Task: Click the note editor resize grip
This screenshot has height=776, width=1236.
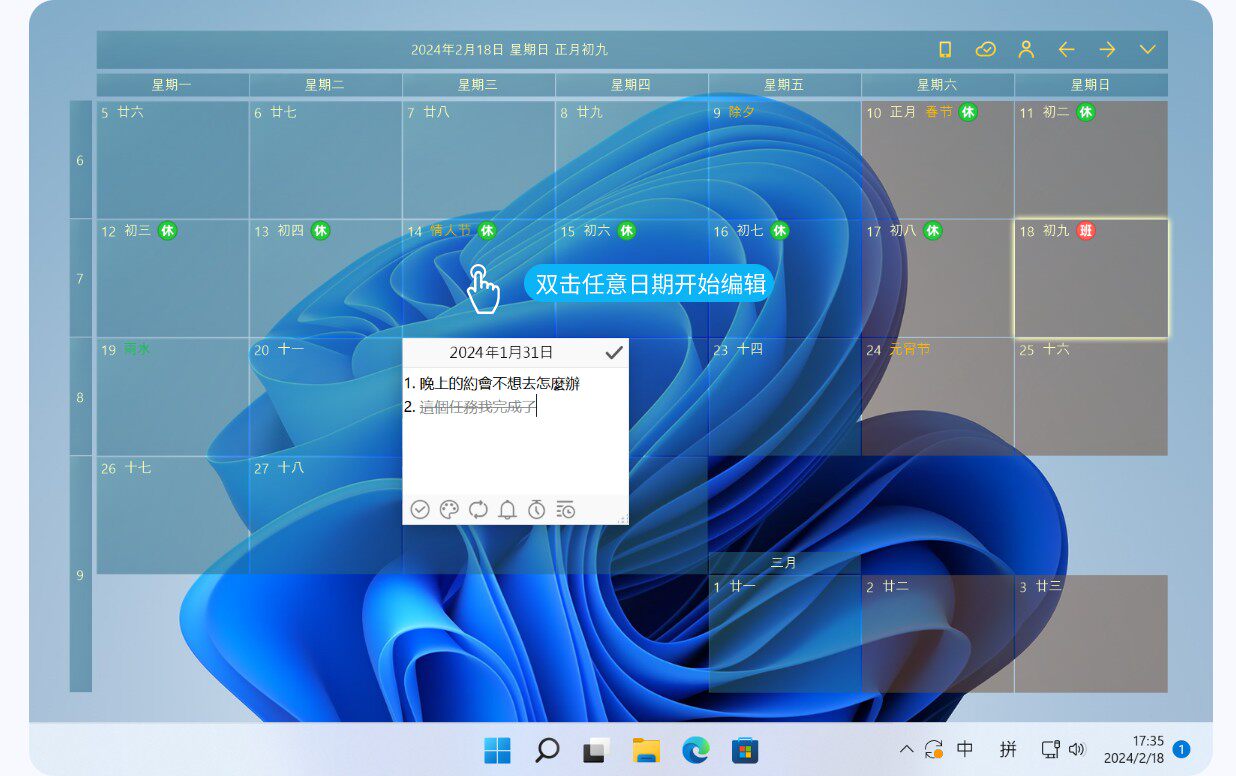Action: (x=623, y=519)
